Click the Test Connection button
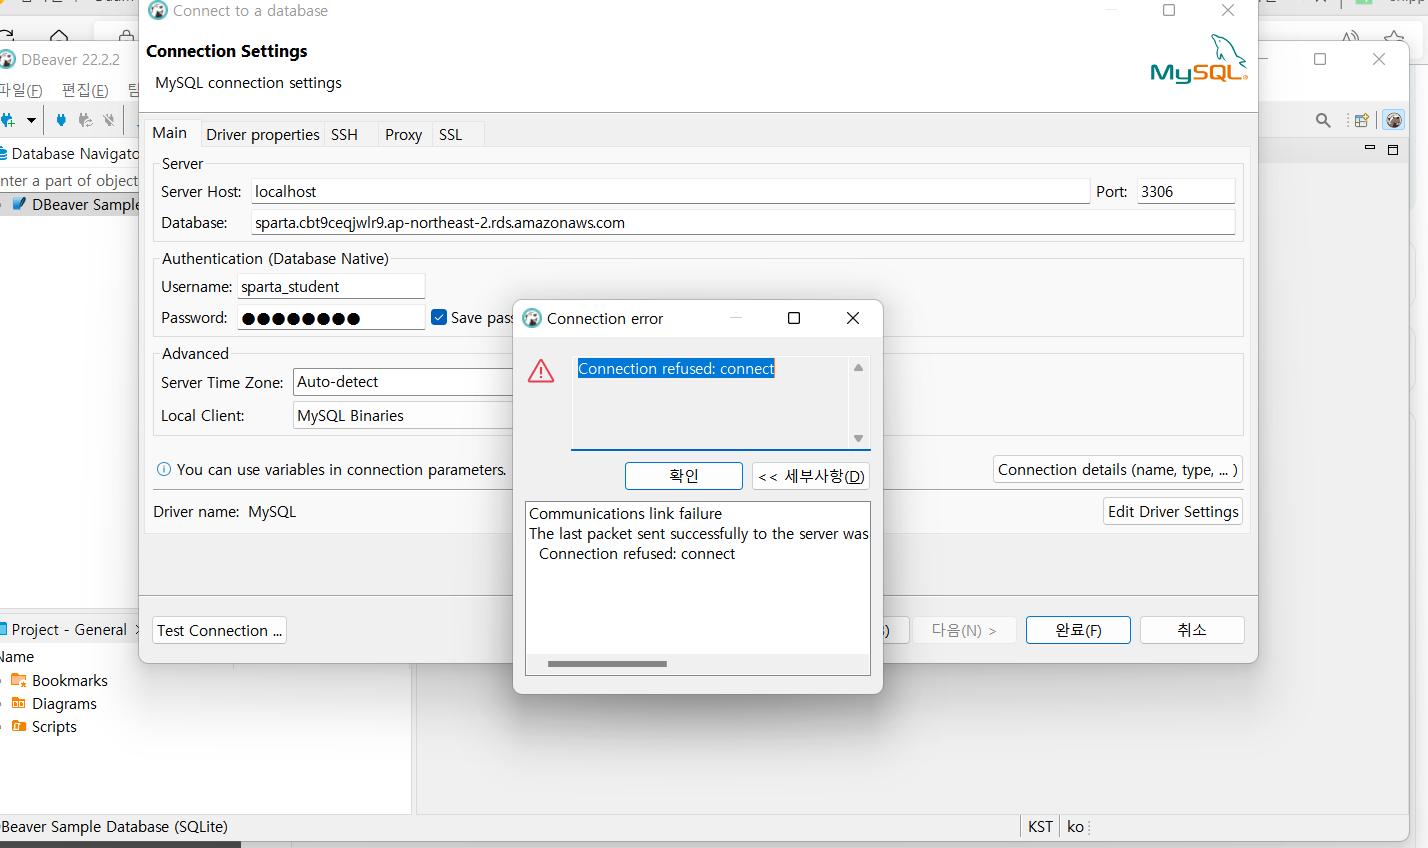Viewport: 1428px width, 848px height. (x=219, y=630)
